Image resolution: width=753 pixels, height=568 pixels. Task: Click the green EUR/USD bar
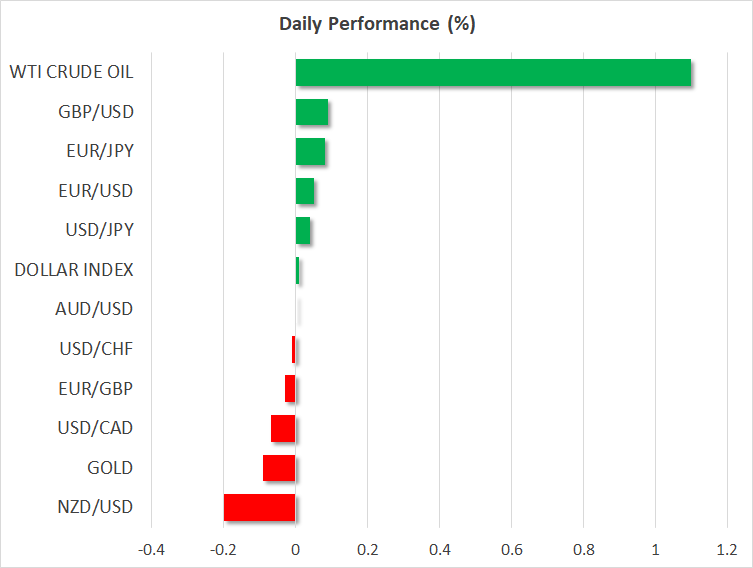305,191
